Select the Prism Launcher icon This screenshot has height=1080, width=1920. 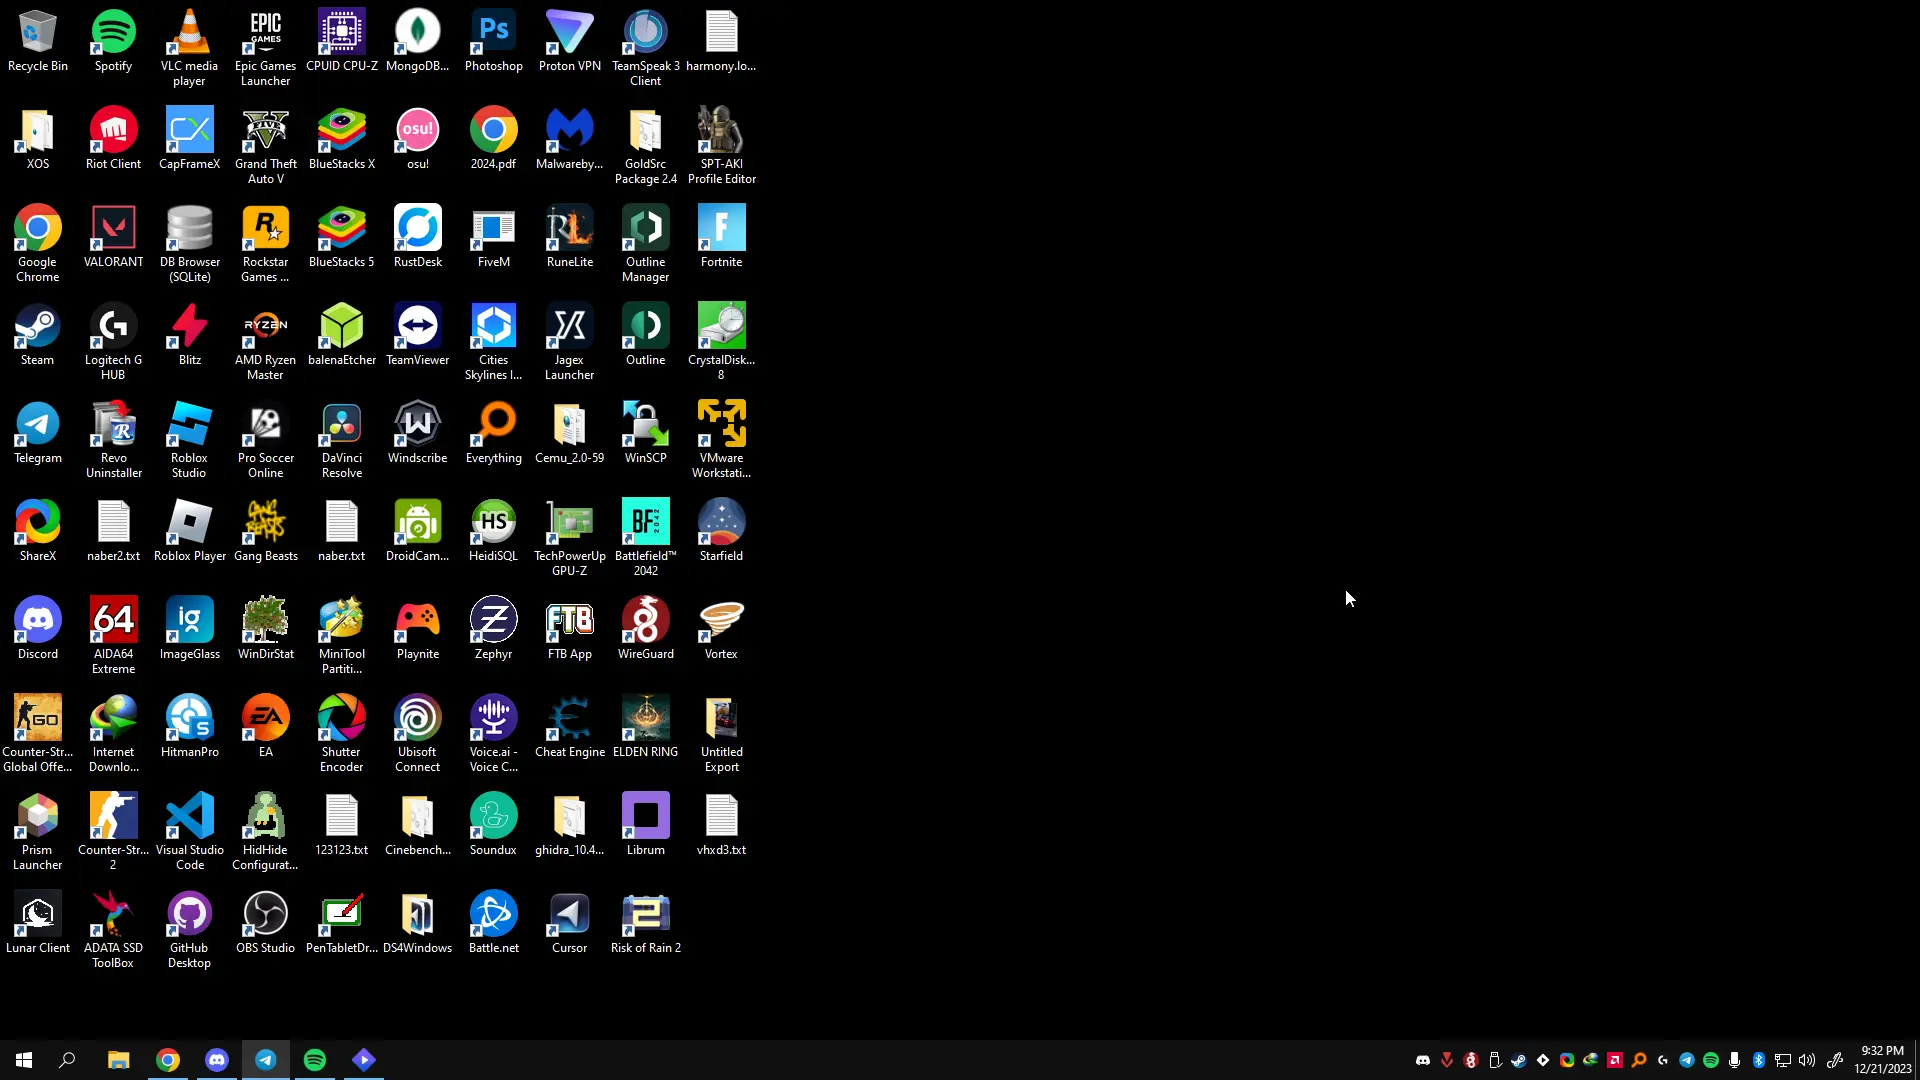(x=38, y=832)
